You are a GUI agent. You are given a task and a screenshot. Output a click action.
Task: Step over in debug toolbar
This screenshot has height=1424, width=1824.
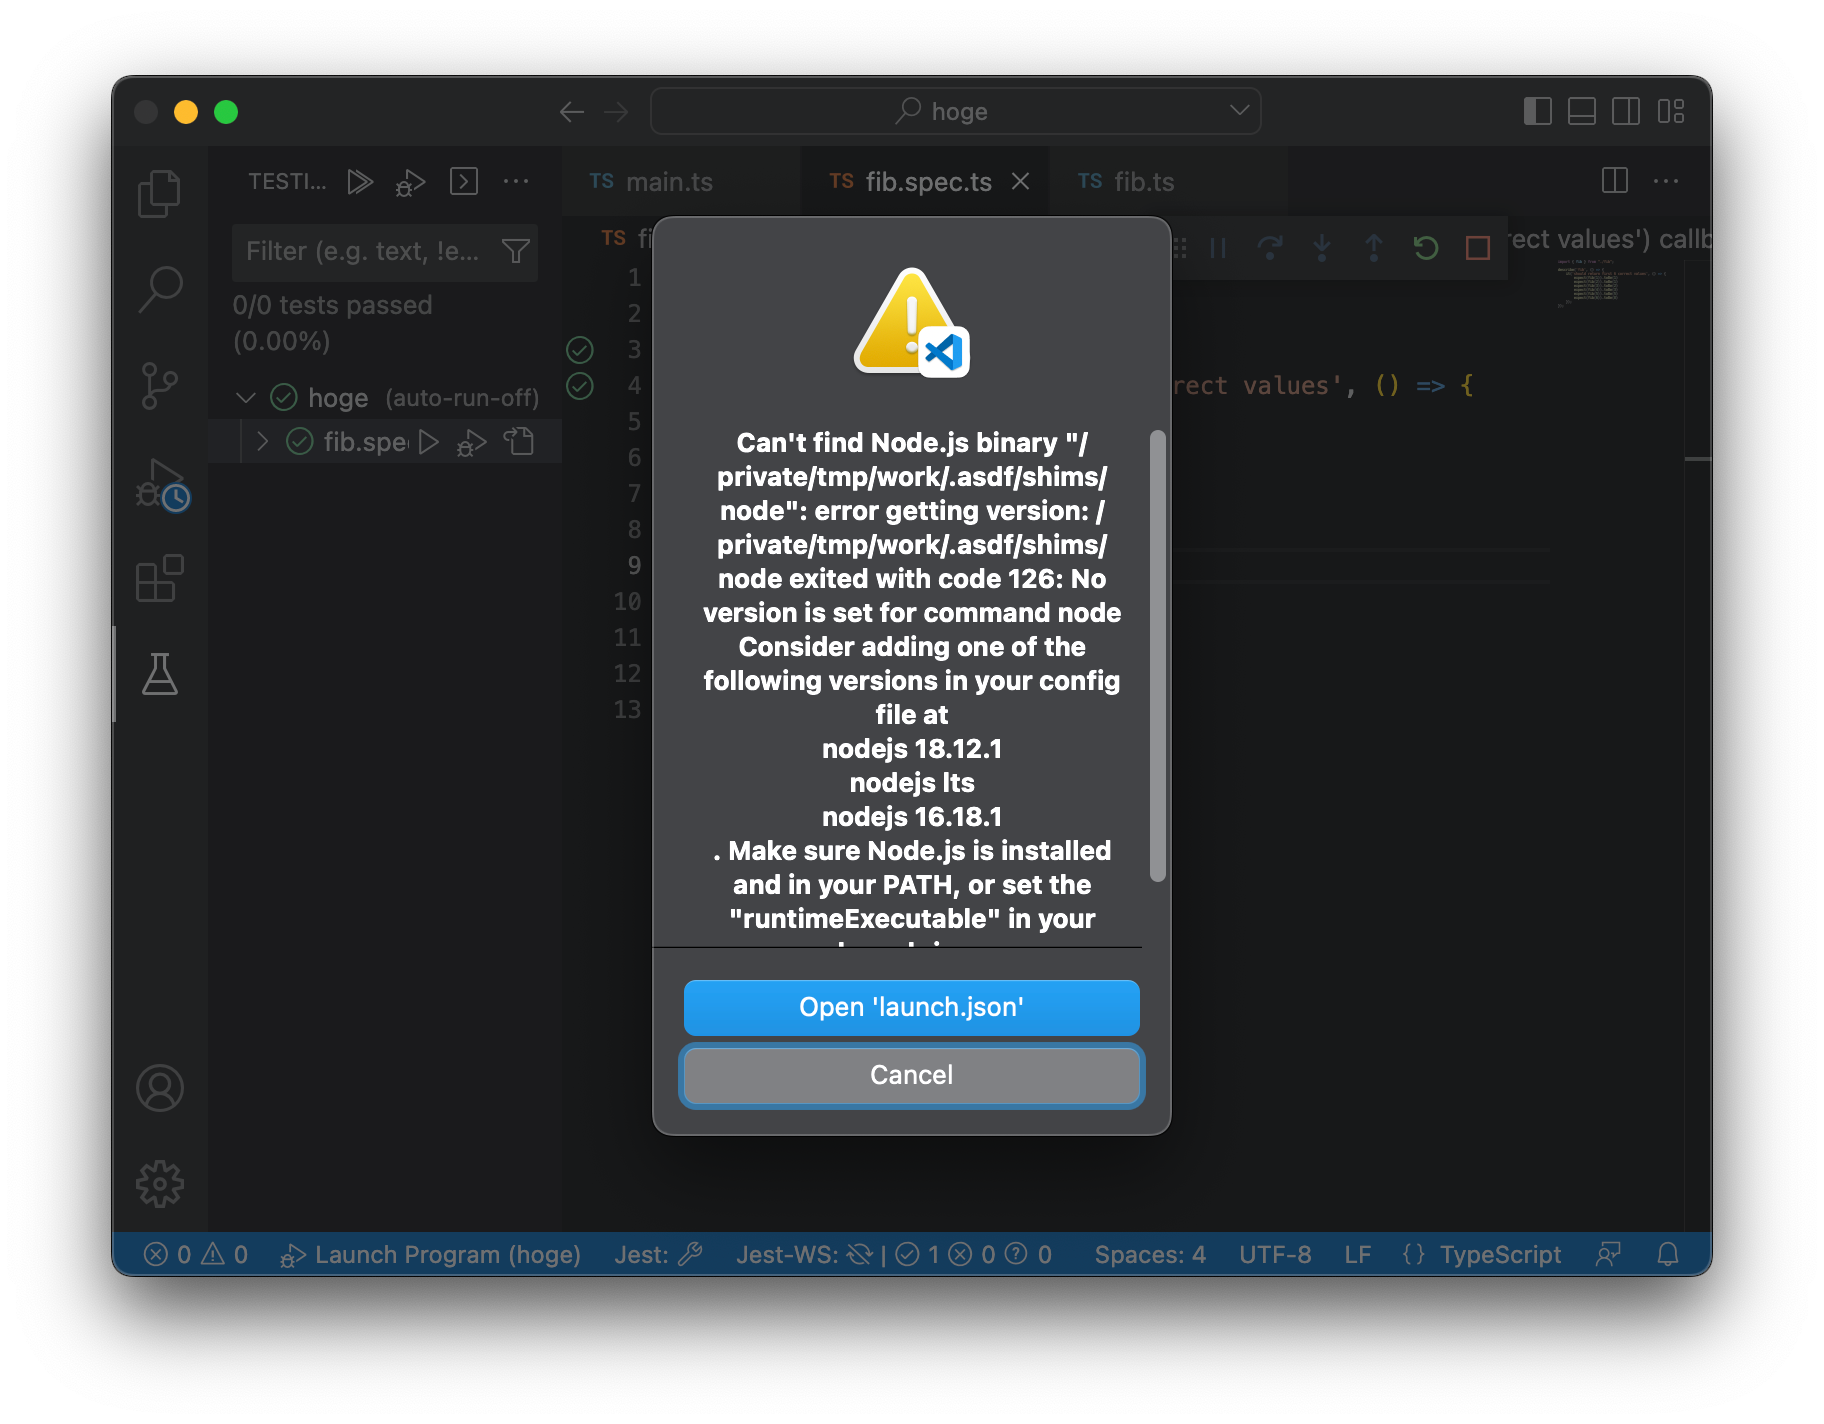pos(1270,247)
